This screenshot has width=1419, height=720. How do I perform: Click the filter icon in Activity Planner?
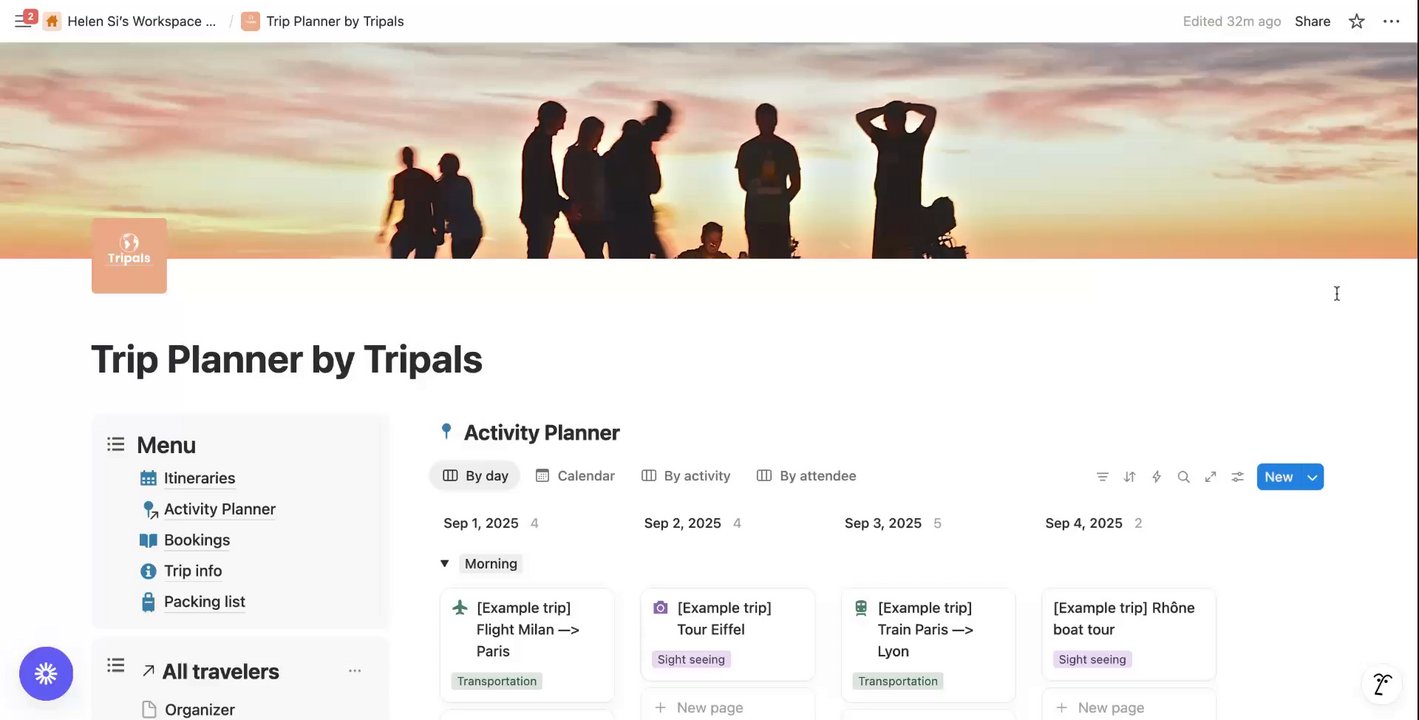pos(1102,477)
